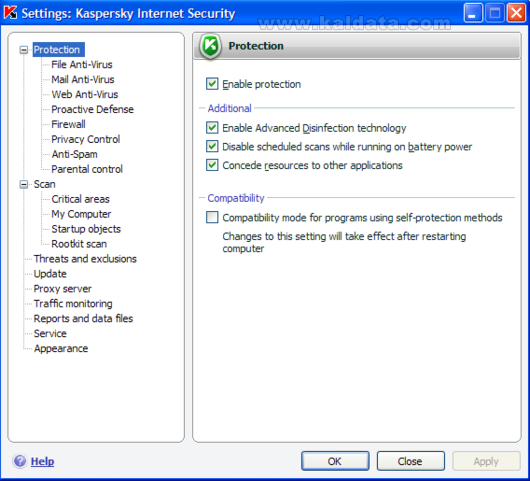Click the Kaspersky logo in title bar
Image resolution: width=530 pixels, height=481 pixels.
click(10, 13)
